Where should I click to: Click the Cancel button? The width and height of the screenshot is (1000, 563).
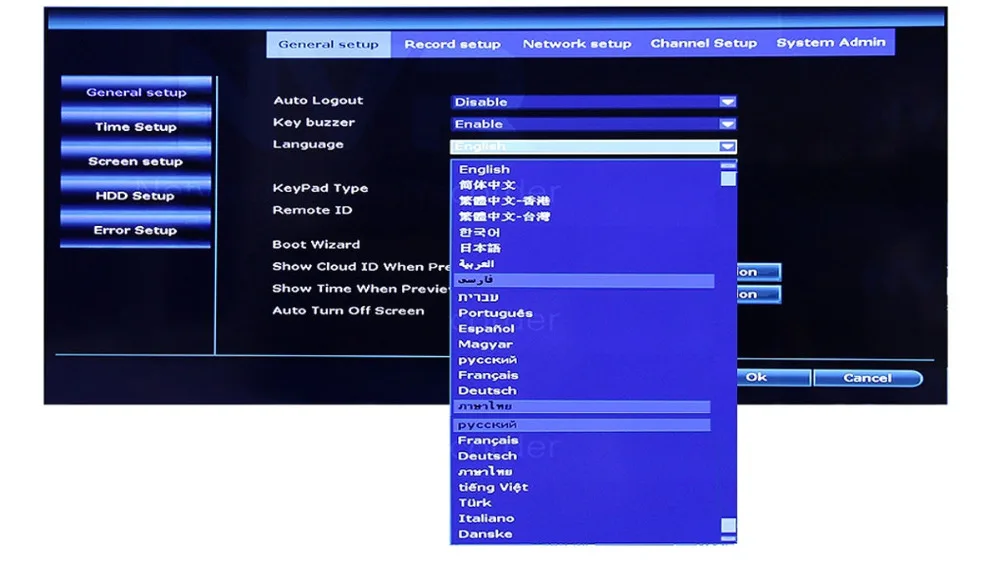click(867, 378)
